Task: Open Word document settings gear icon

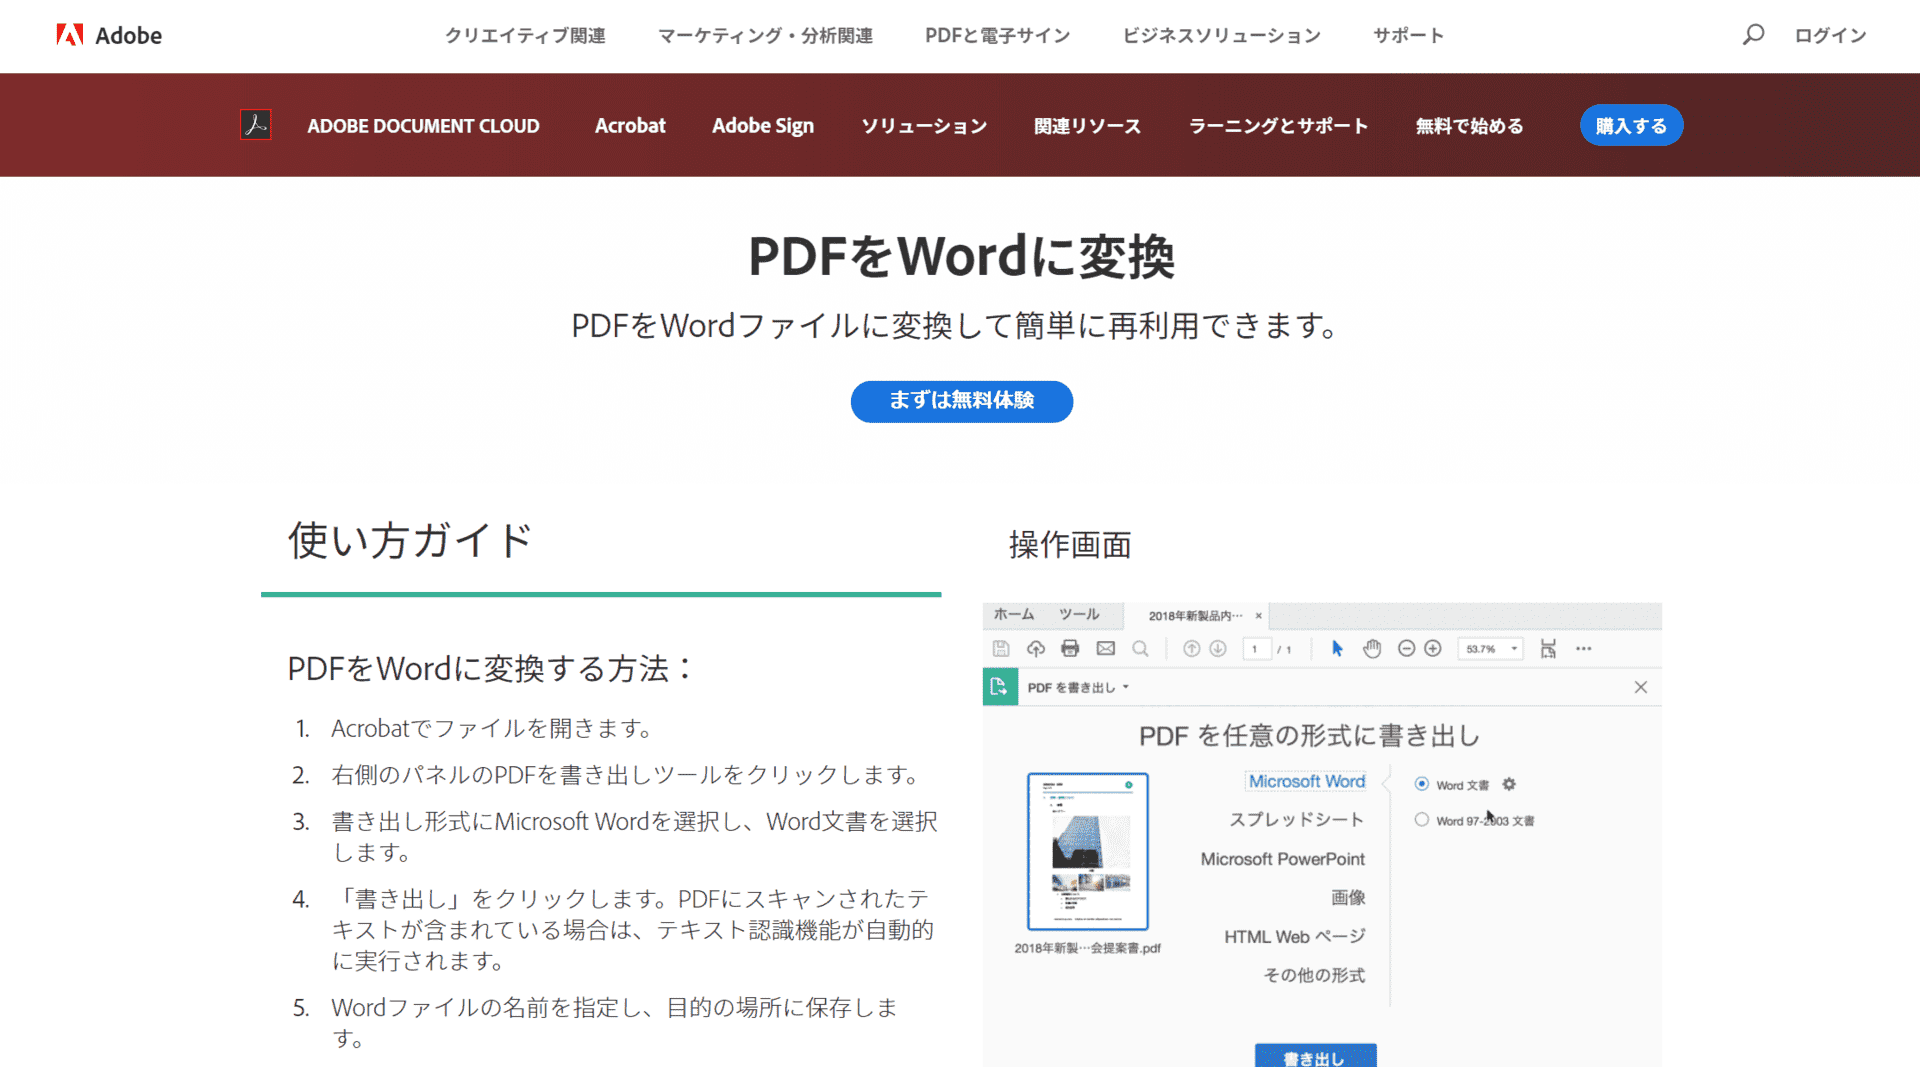Action: [1509, 785]
